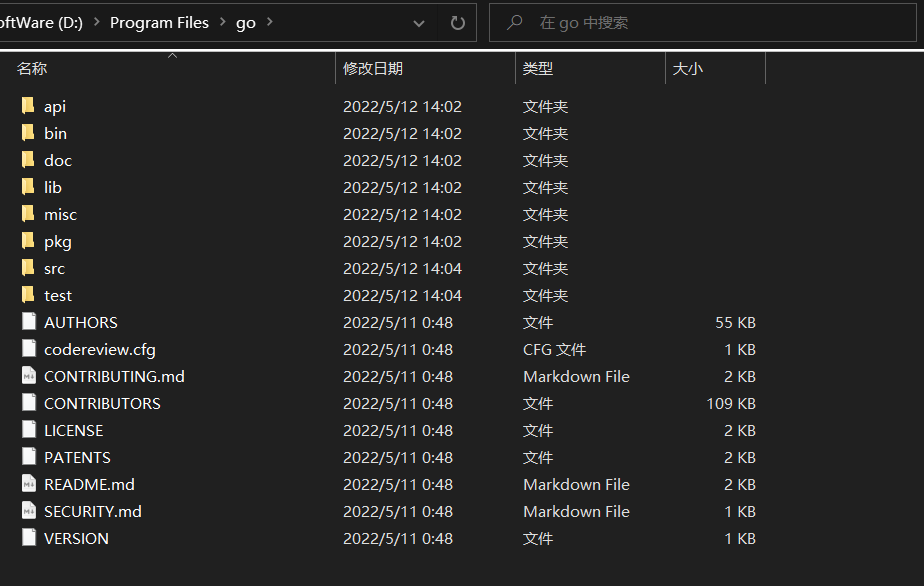Expand chevron after go in breadcrumb
Viewport: 924px width, 586px height.
pos(270,22)
